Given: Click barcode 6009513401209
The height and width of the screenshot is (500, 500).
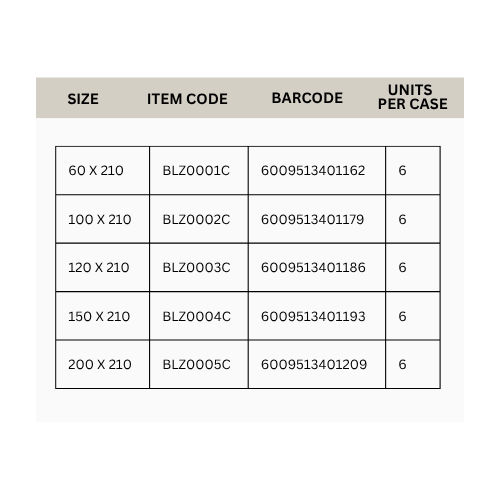Looking at the screenshot, I should [x=314, y=364].
